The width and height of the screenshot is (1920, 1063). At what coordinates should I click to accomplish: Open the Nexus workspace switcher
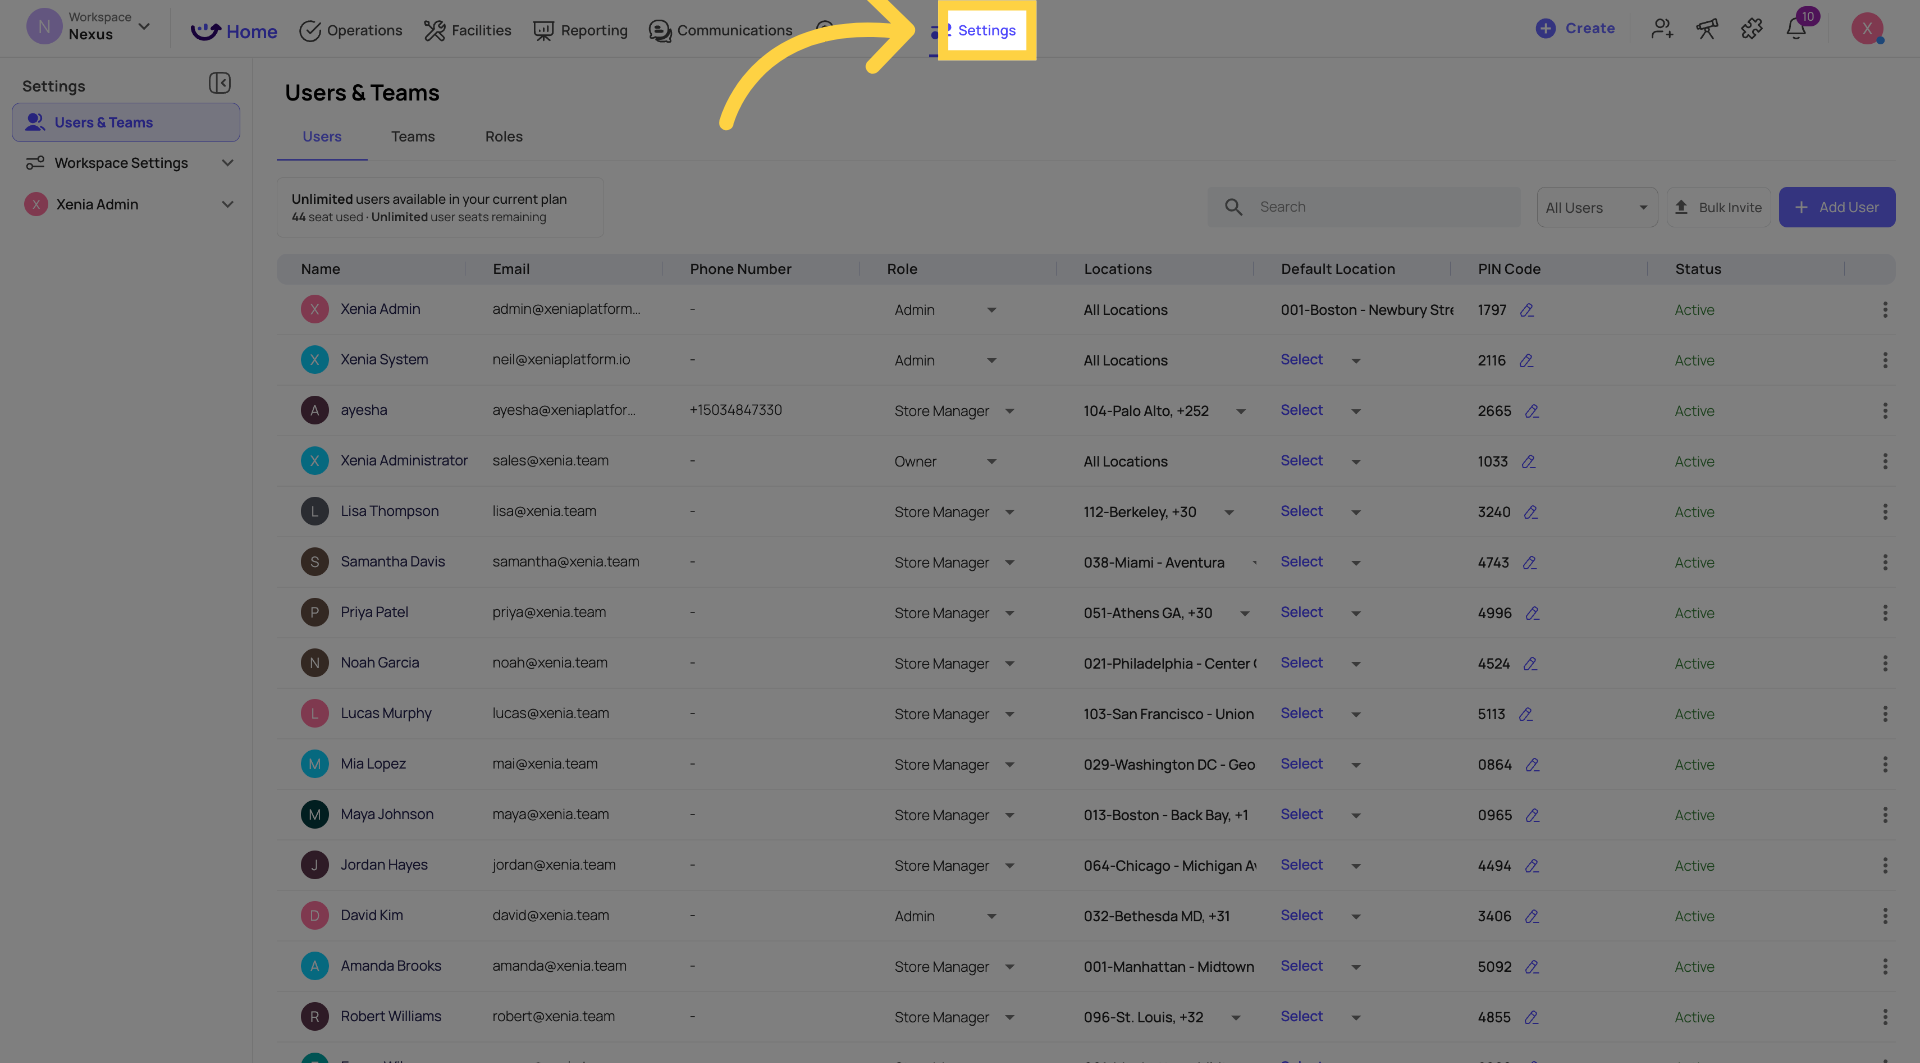click(90, 27)
